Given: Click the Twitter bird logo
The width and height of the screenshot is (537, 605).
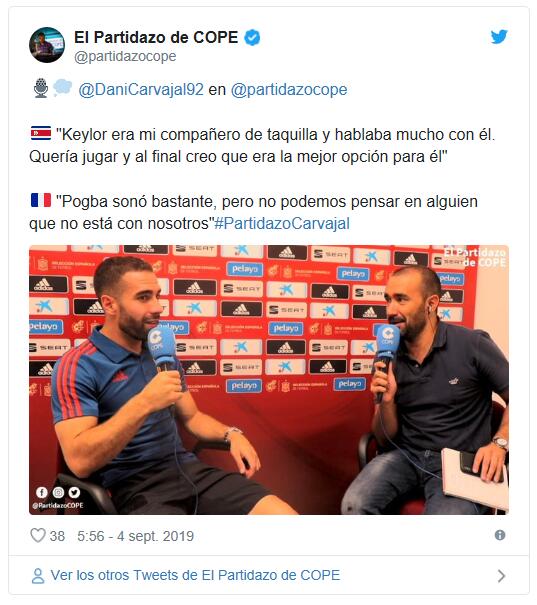Looking at the screenshot, I should 499,37.
